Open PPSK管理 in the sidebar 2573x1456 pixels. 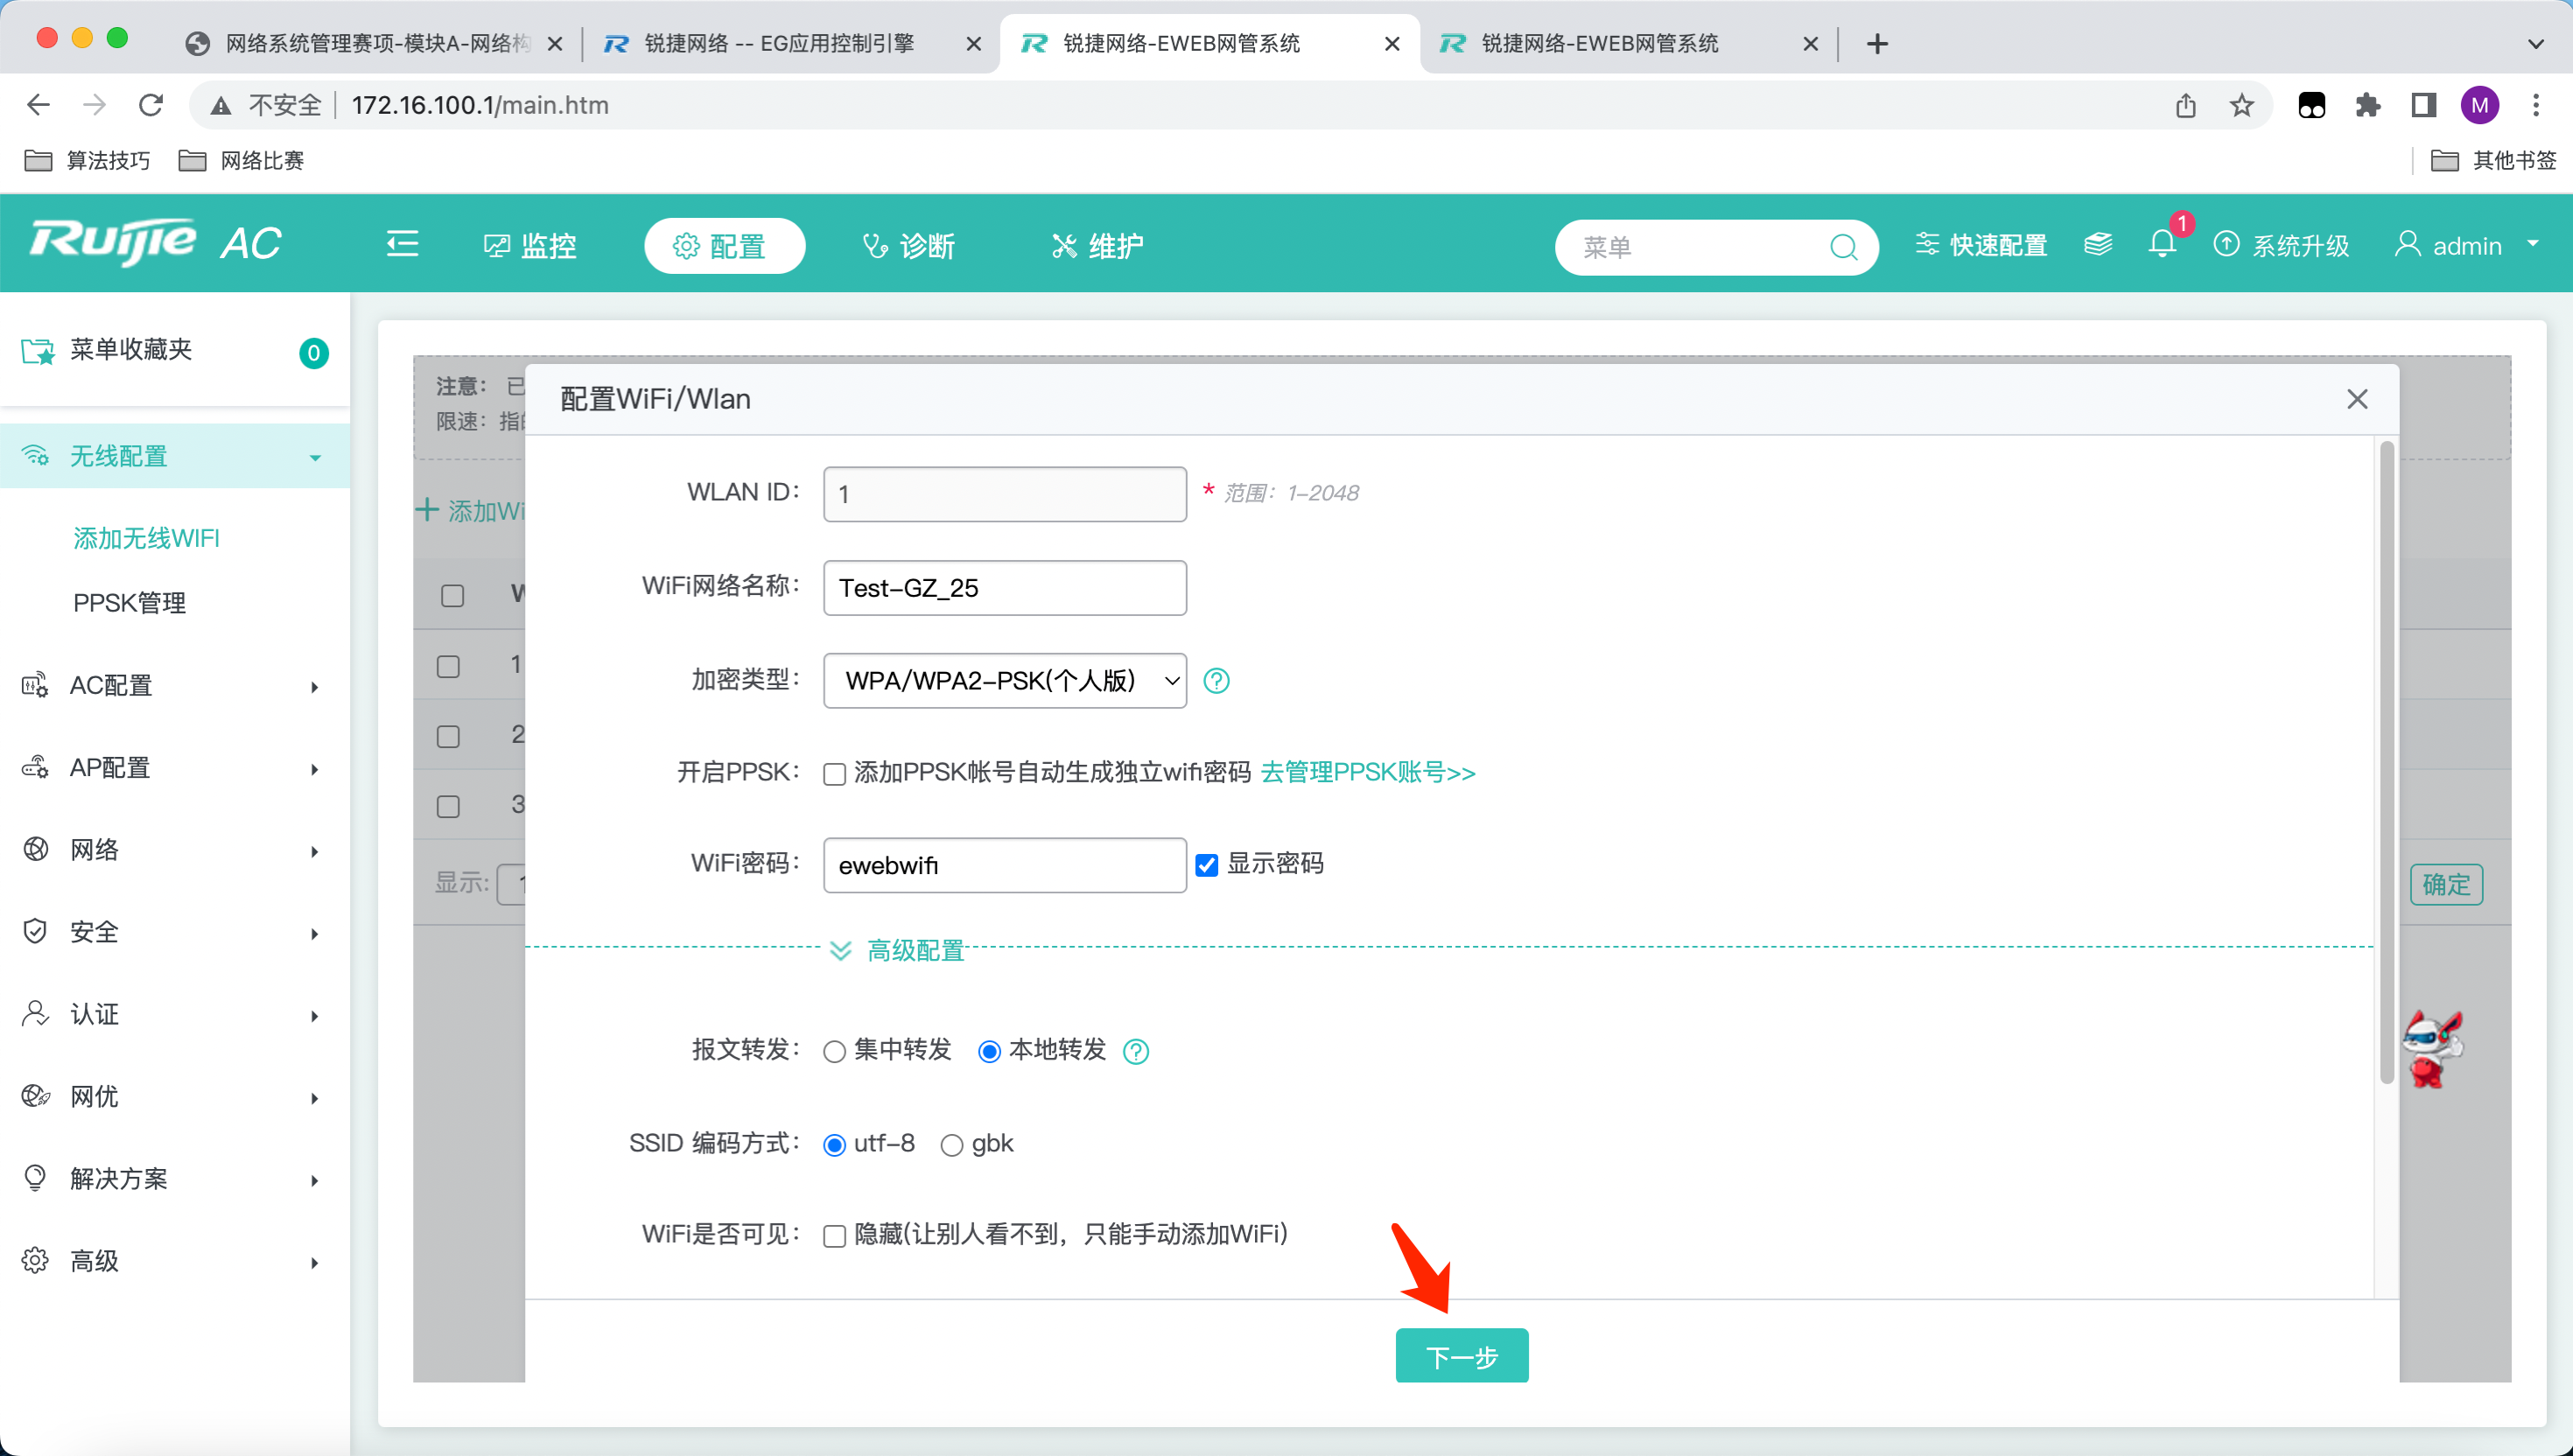coord(130,603)
